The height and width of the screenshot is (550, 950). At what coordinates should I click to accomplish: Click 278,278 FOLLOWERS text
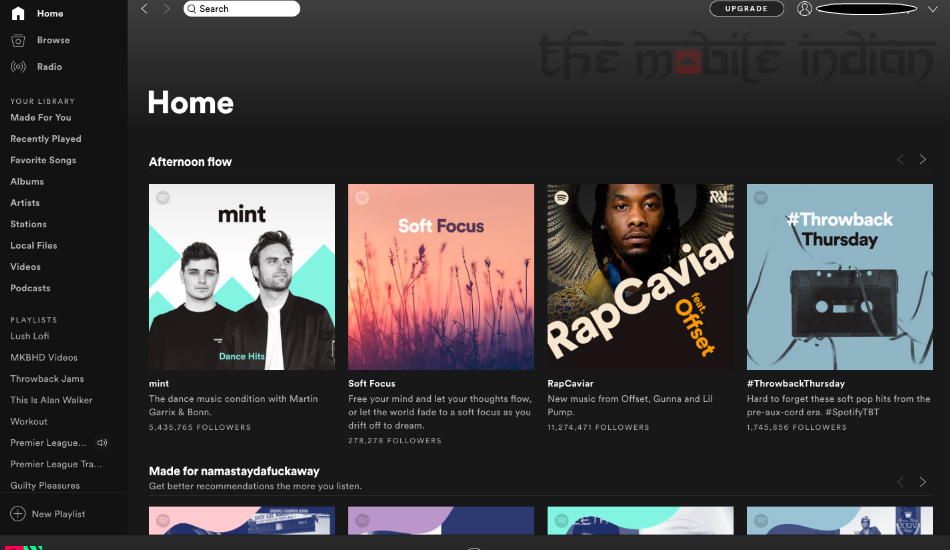tap(394, 440)
